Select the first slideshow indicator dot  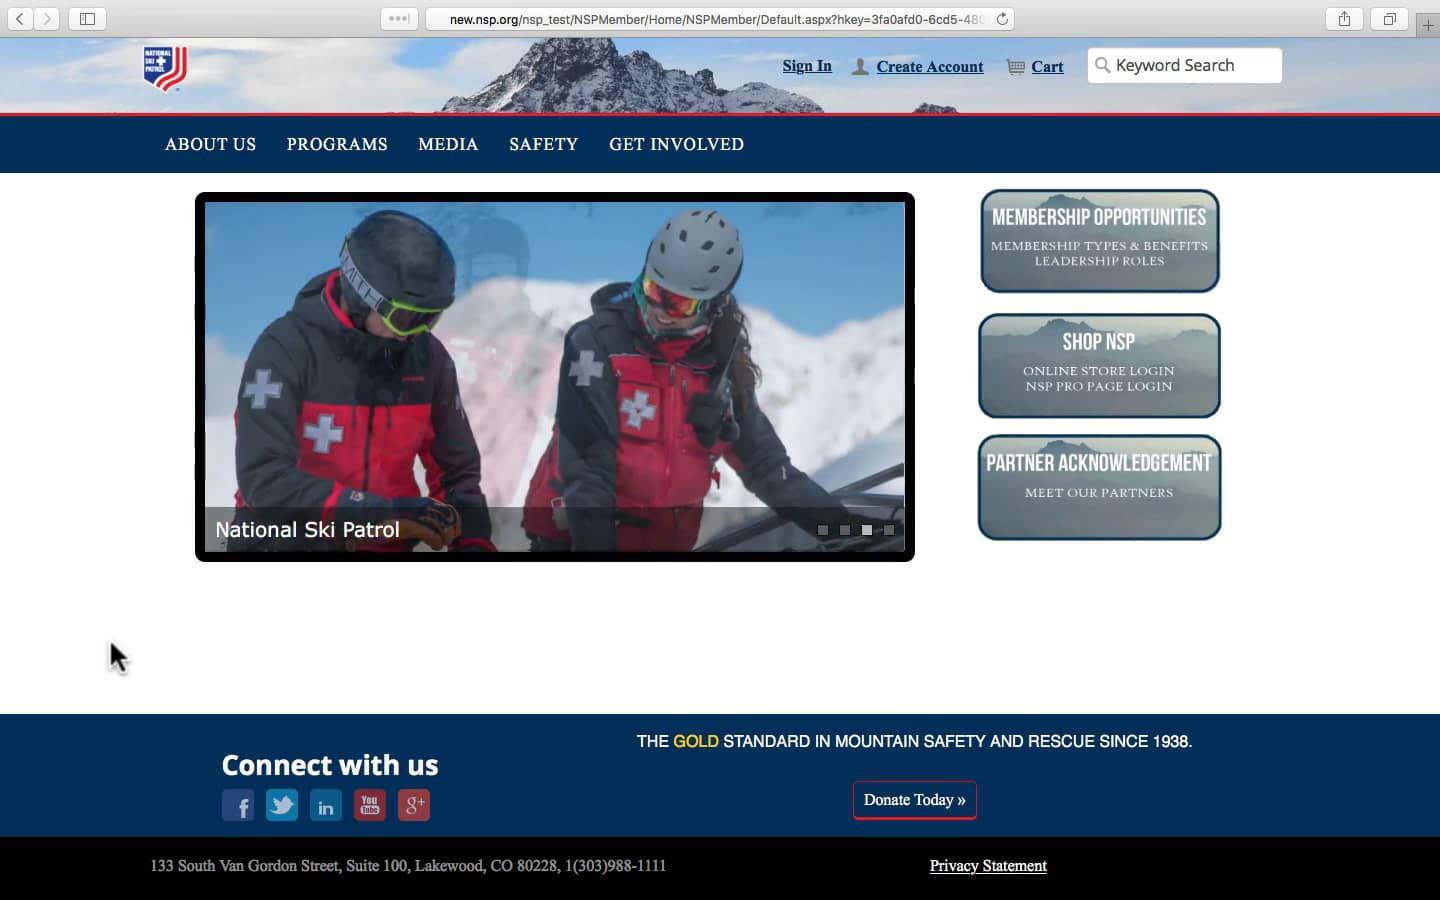823,530
